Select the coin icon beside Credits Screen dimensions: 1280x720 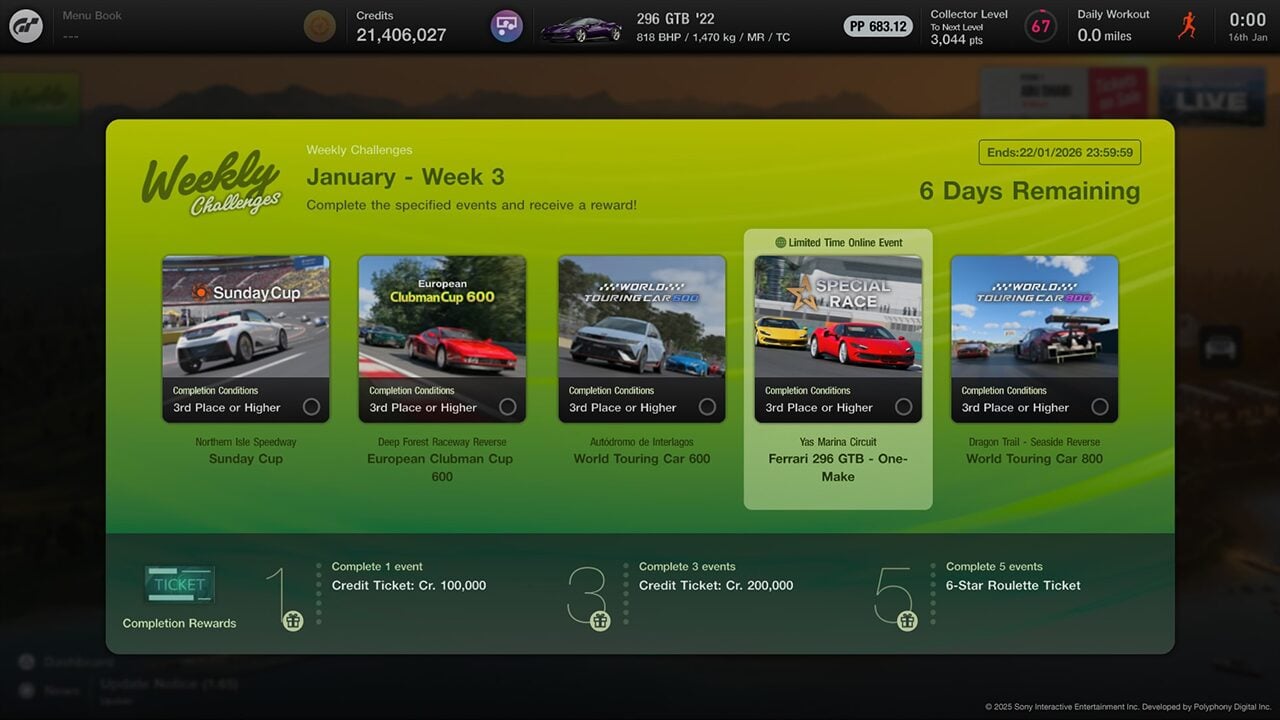(319, 25)
